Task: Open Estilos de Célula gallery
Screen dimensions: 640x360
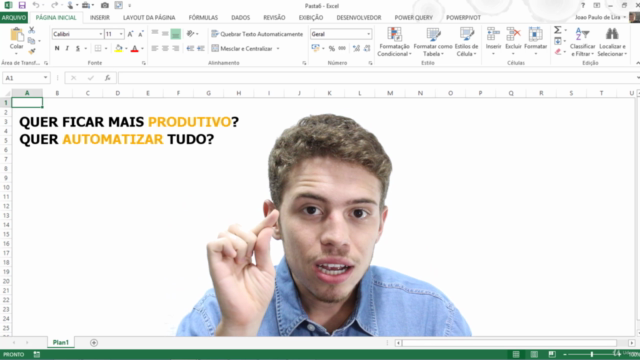Action: 466,42
